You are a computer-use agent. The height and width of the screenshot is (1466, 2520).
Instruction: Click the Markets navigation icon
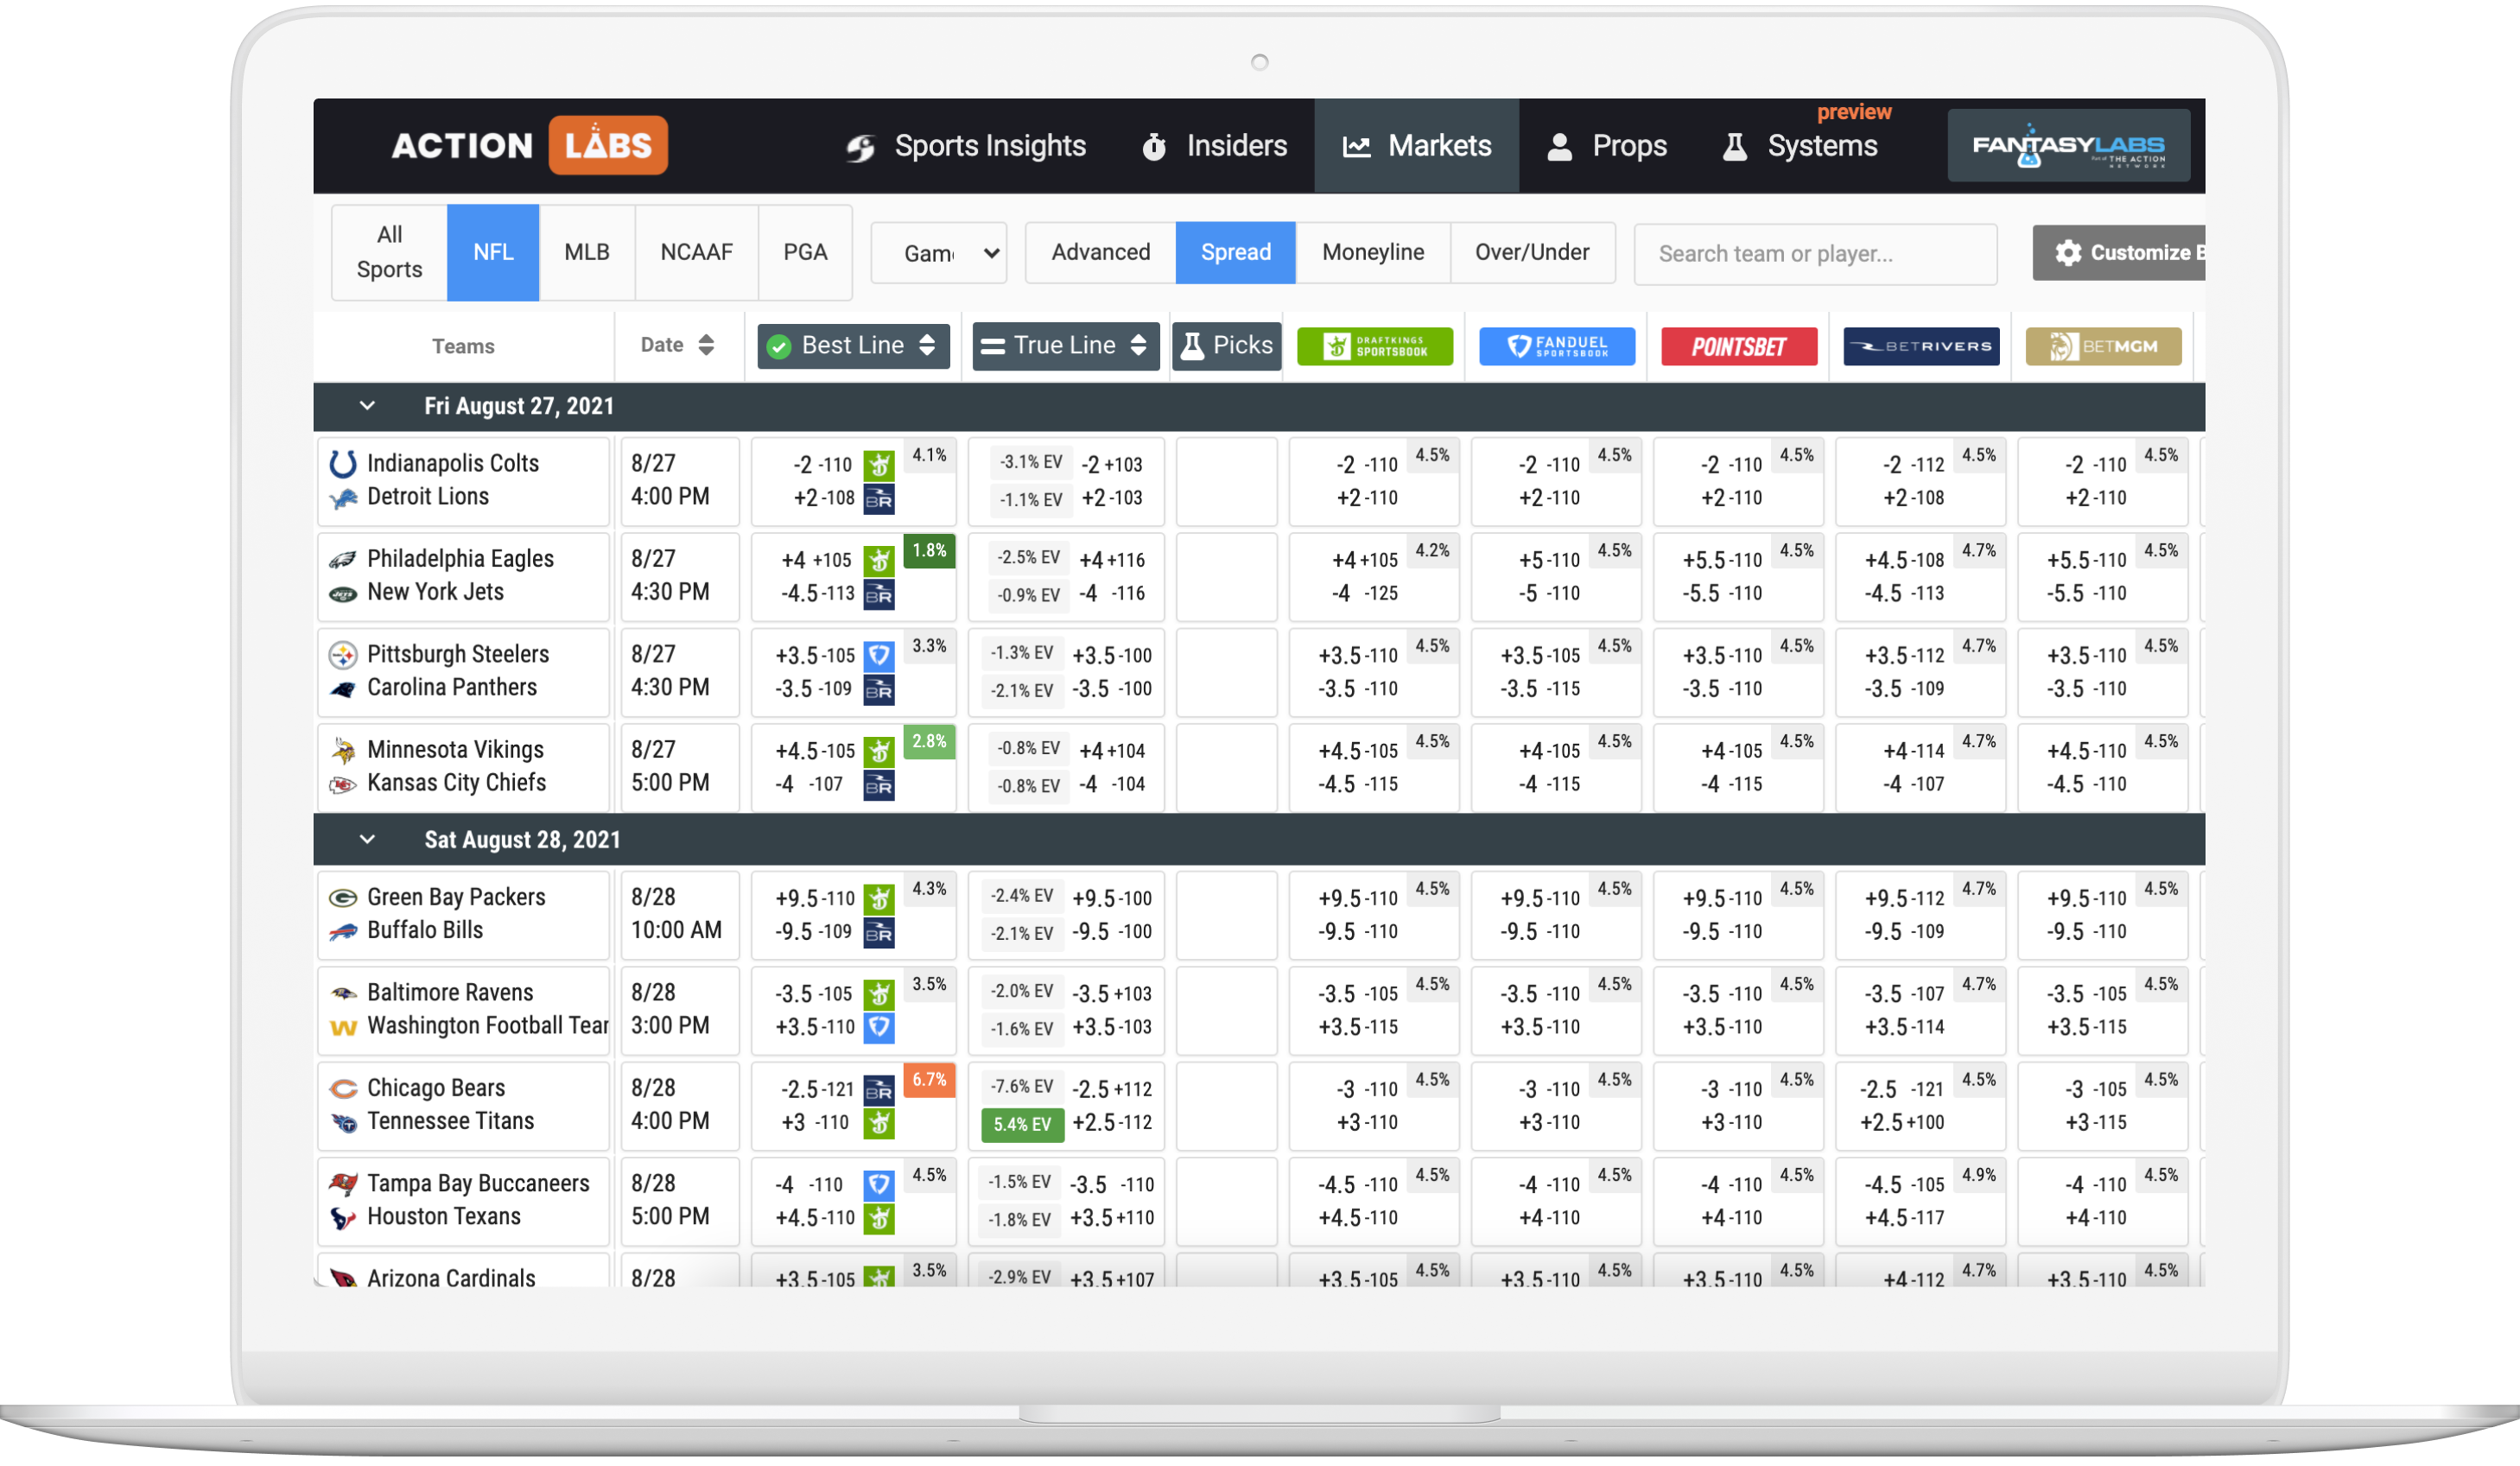[x=1358, y=147]
